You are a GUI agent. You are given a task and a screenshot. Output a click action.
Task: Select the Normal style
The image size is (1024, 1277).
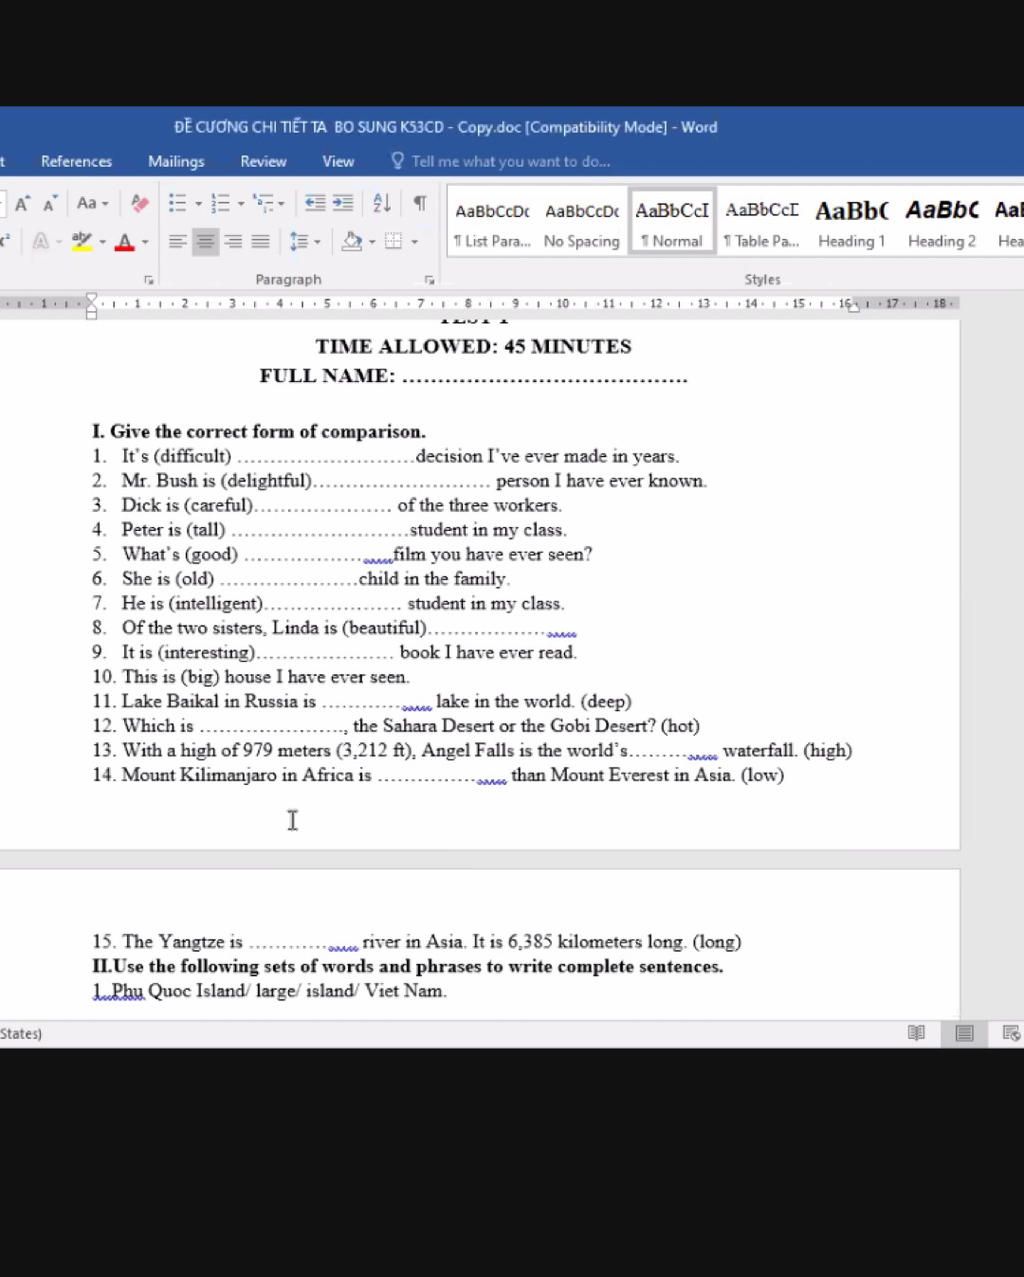(x=672, y=222)
